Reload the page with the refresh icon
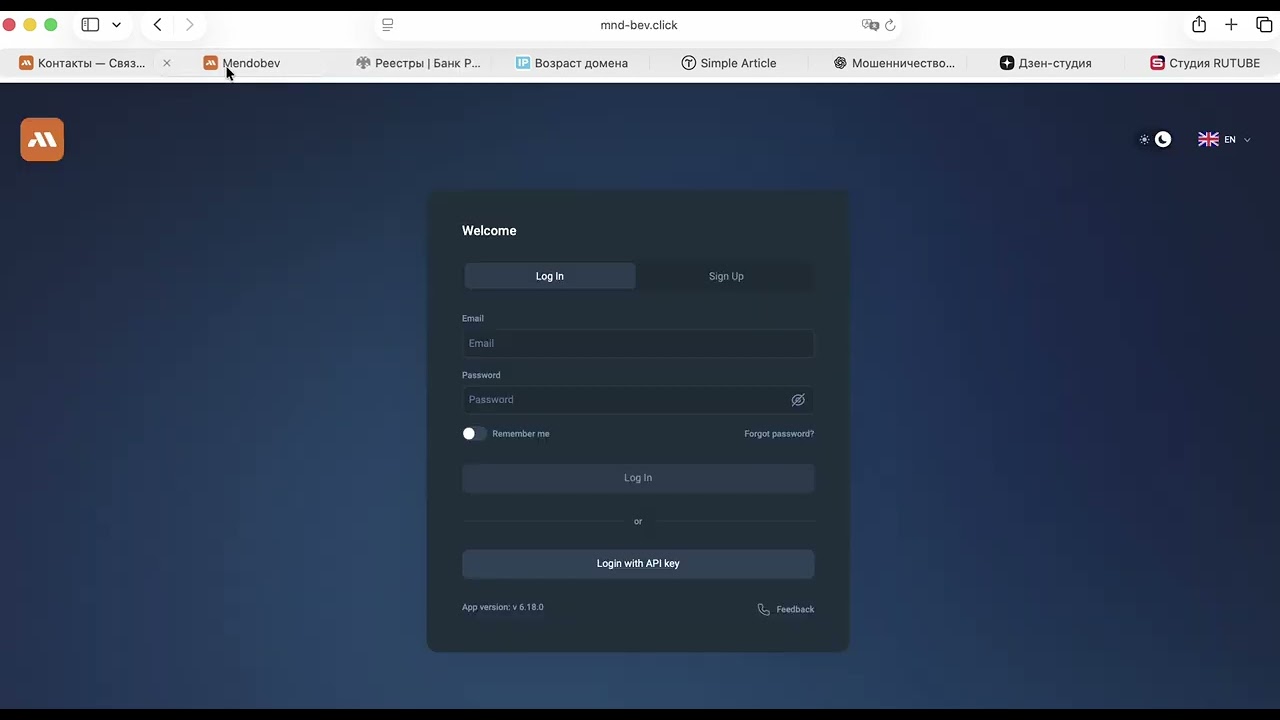The width and height of the screenshot is (1280, 720). [890, 25]
